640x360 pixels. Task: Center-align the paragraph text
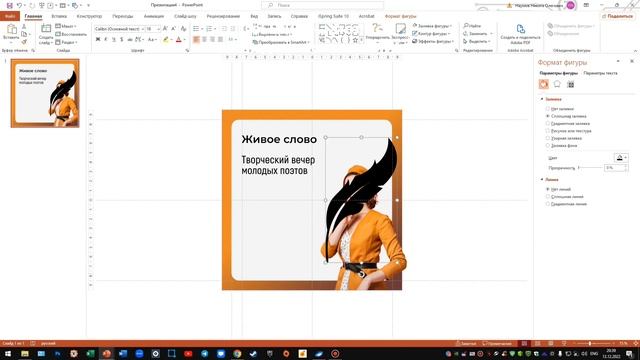click(204, 40)
